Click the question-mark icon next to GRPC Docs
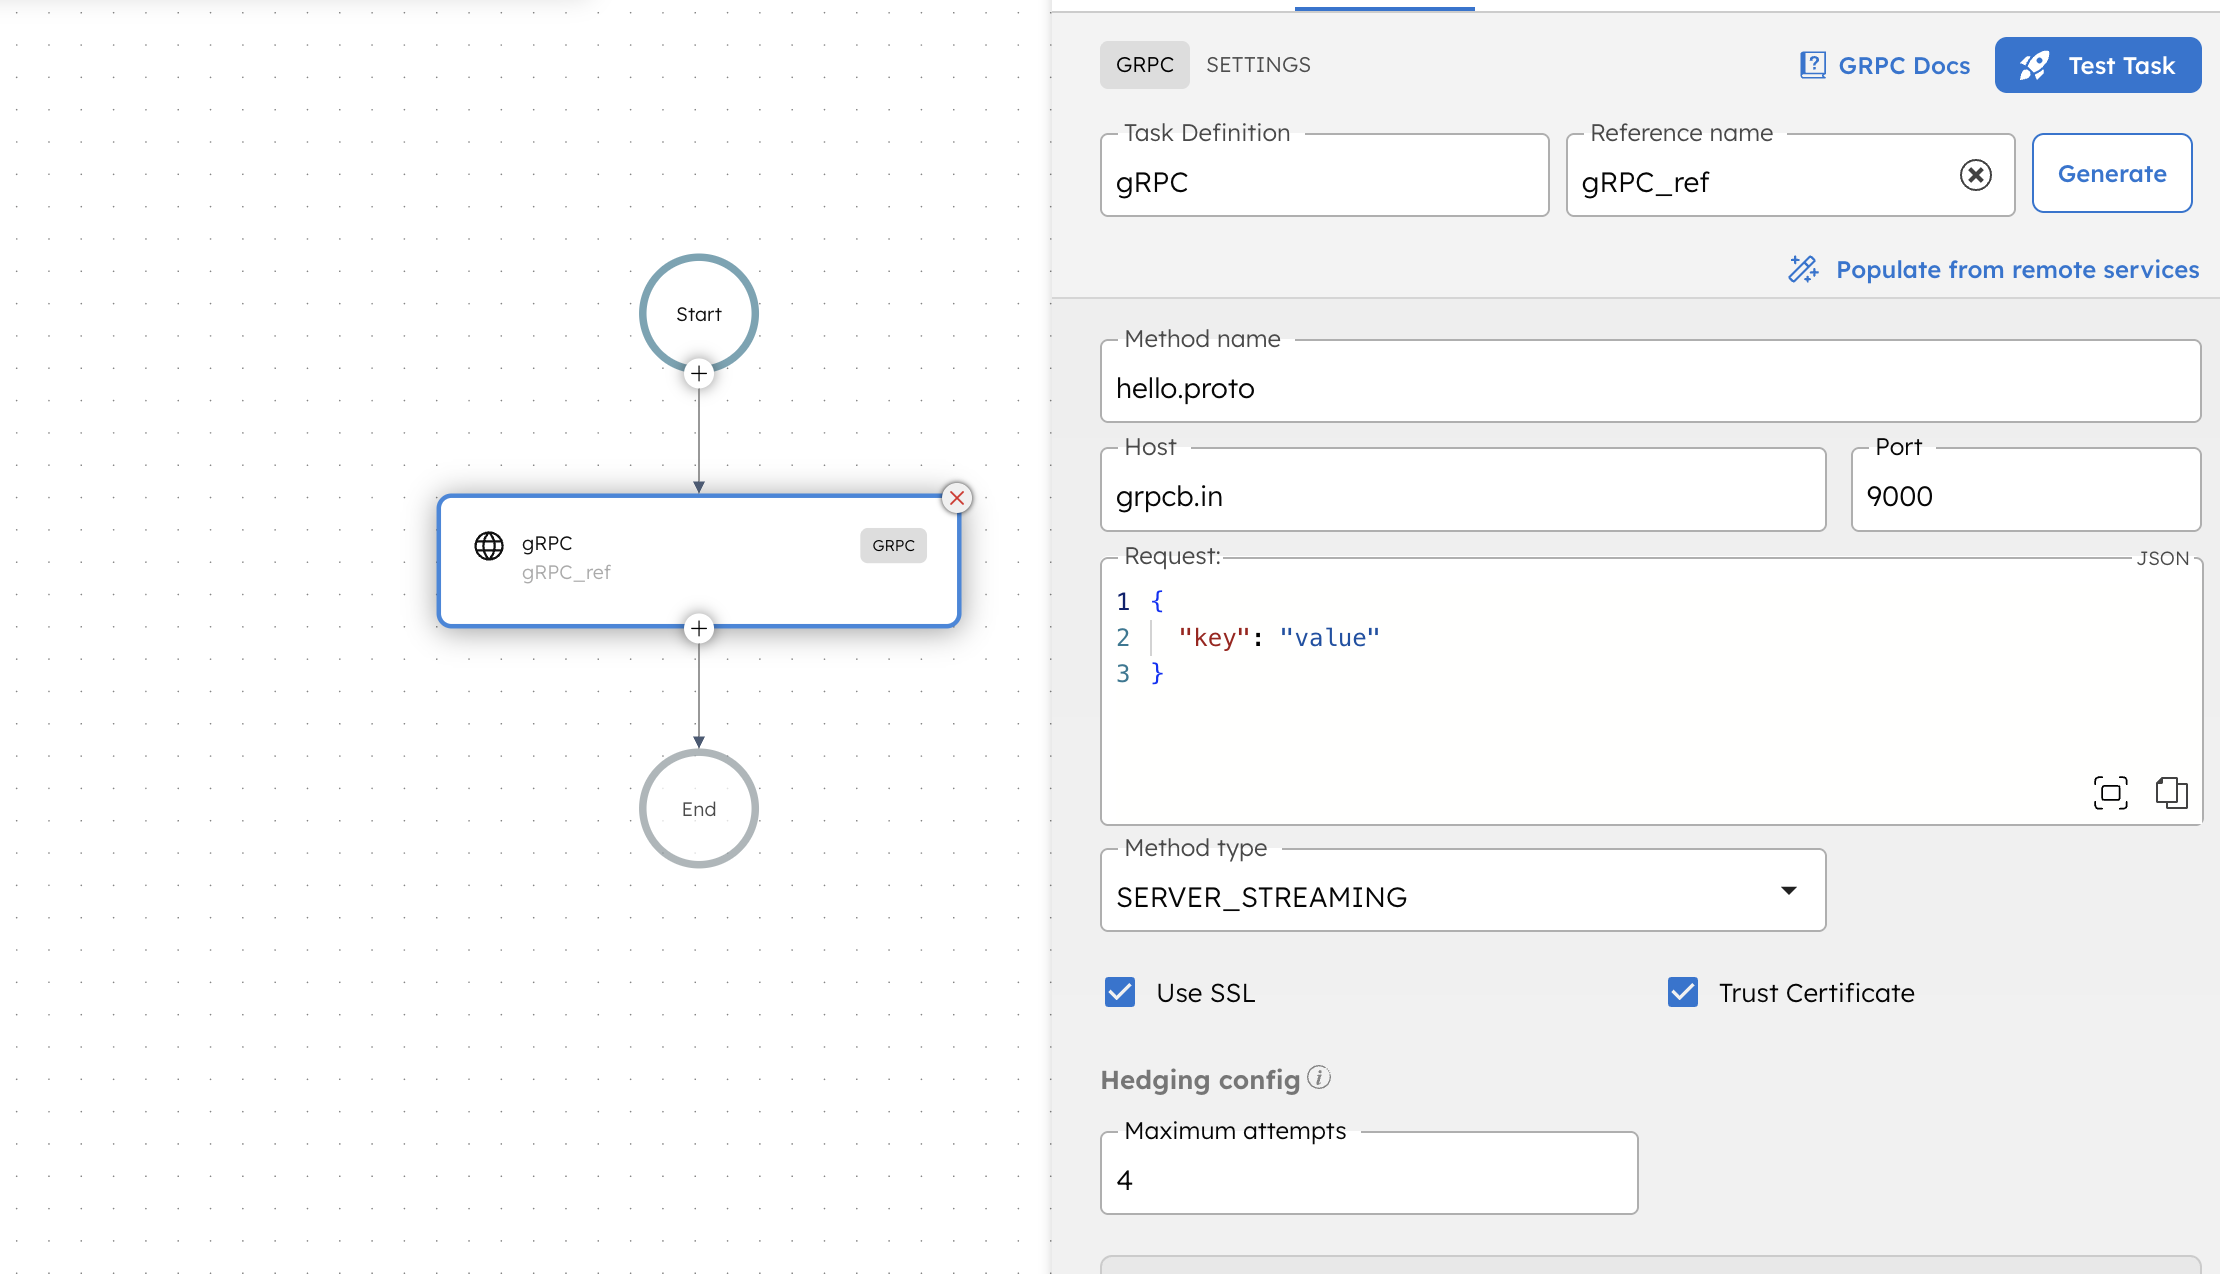The height and width of the screenshot is (1274, 2220). (x=1813, y=64)
